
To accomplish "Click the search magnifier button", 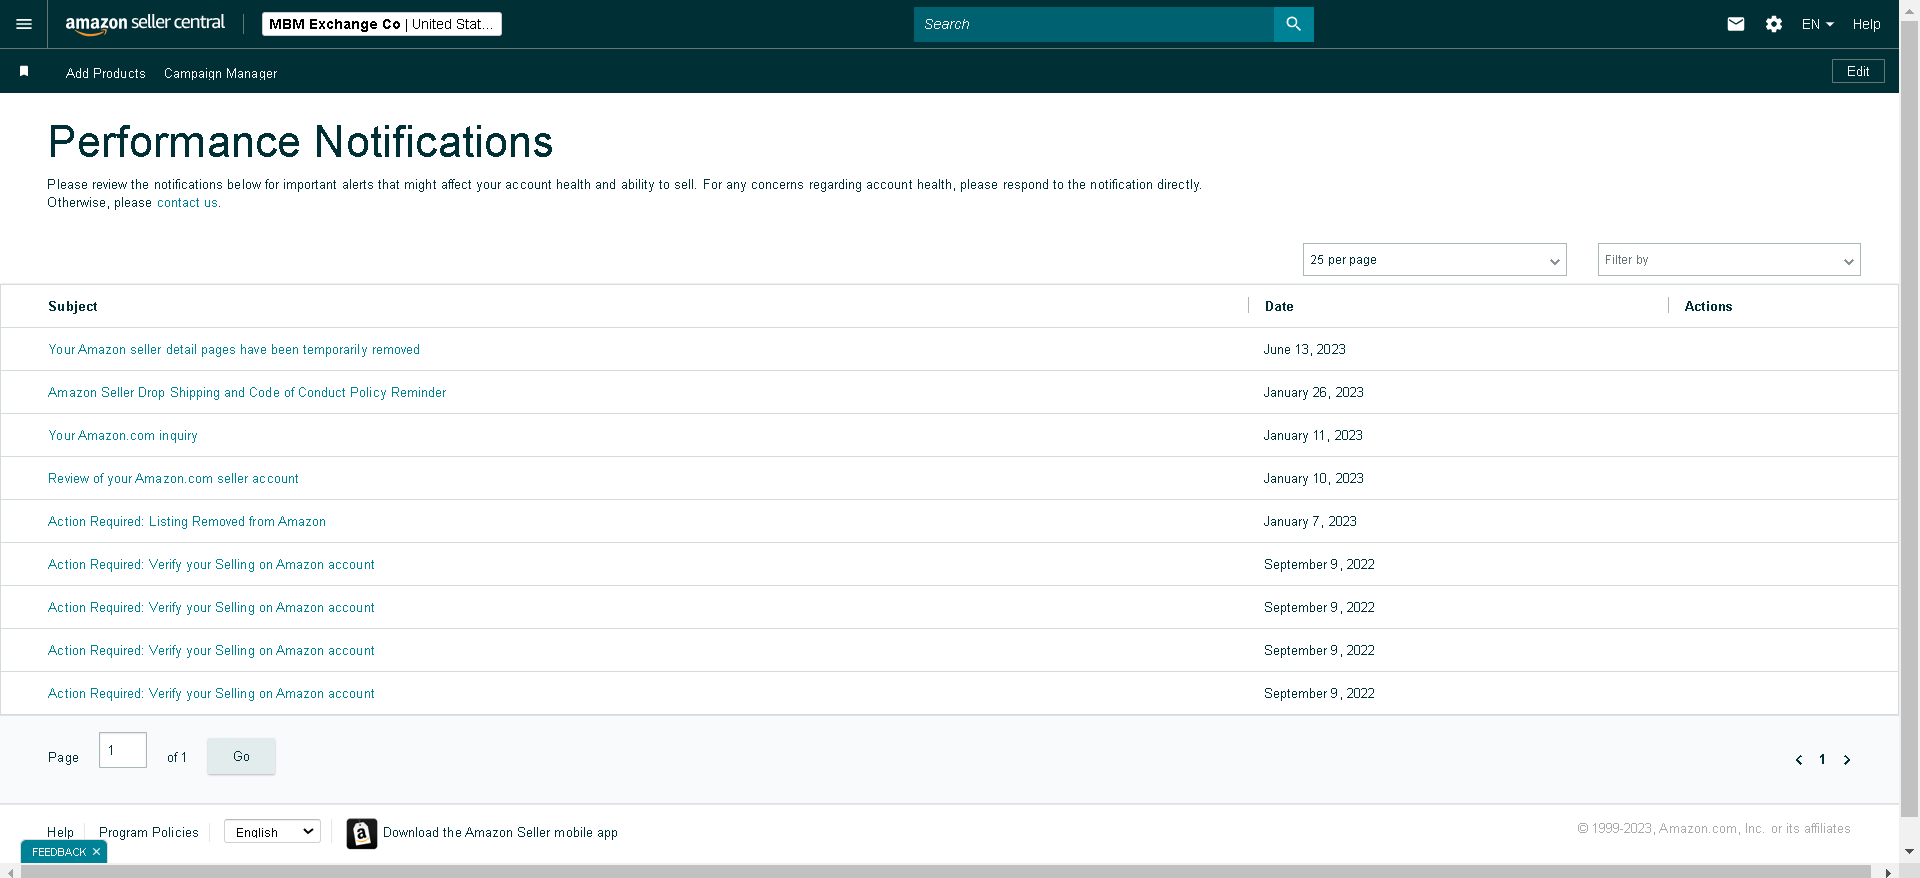I will 1293,24.
